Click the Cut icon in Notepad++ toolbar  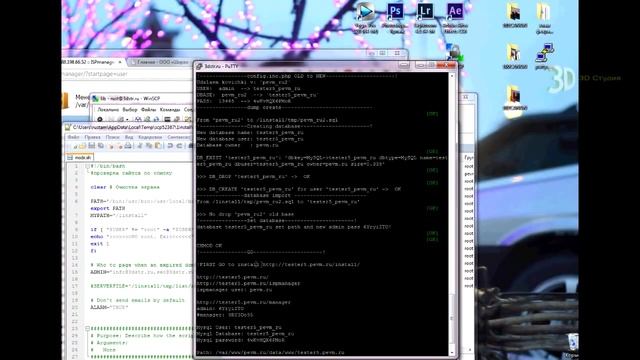[x=140, y=146]
